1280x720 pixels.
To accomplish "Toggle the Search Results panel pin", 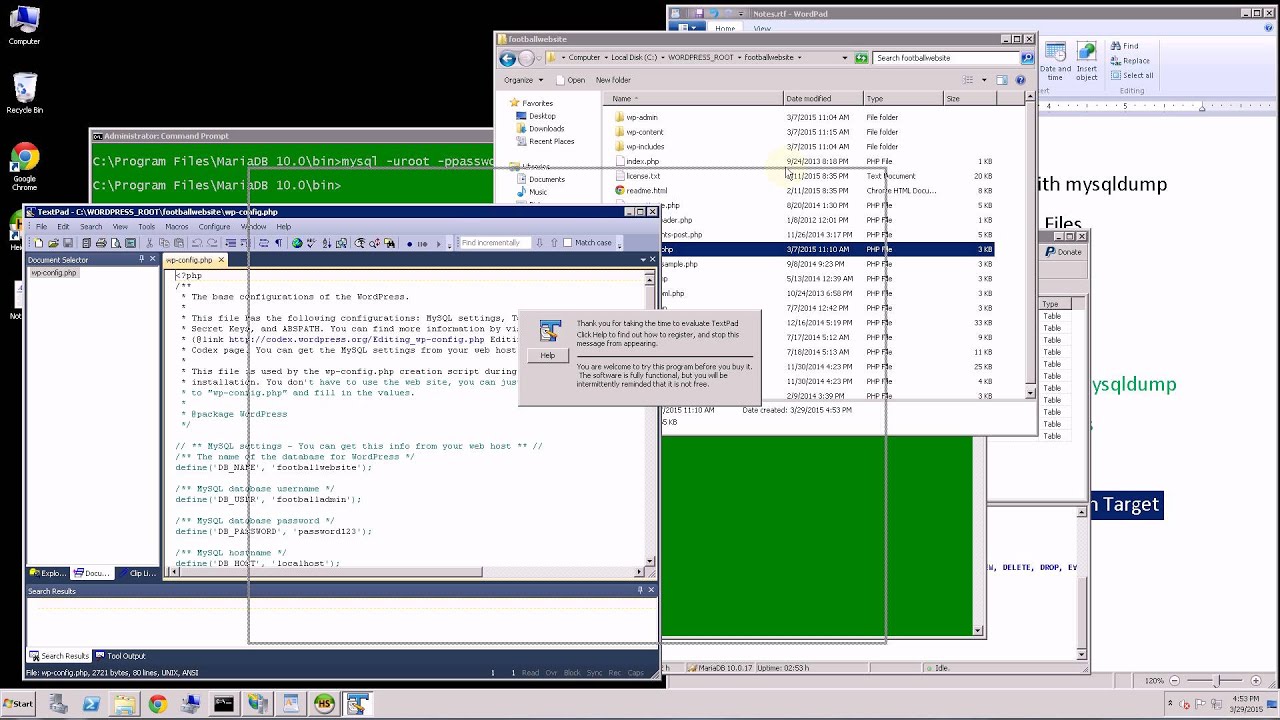I will coord(640,590).
